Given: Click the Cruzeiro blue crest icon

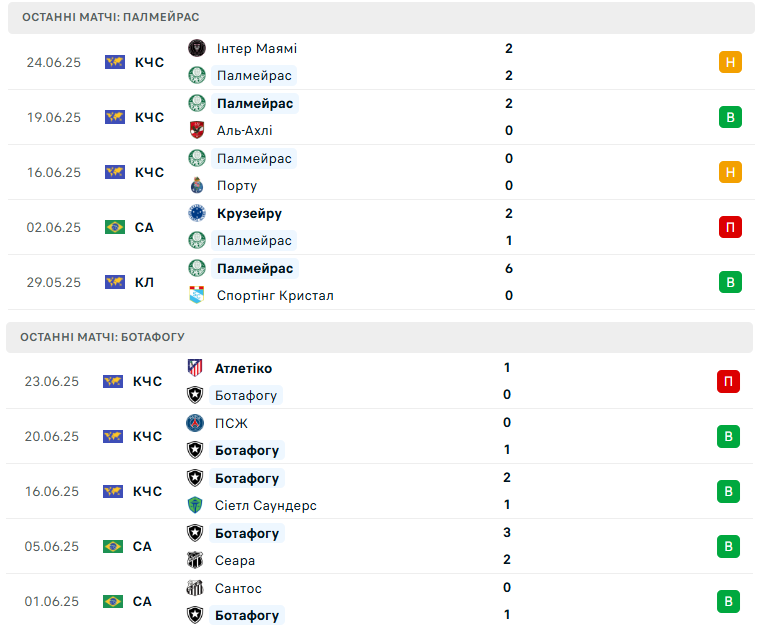Looking at the screenshot, I should pos(197,213).
